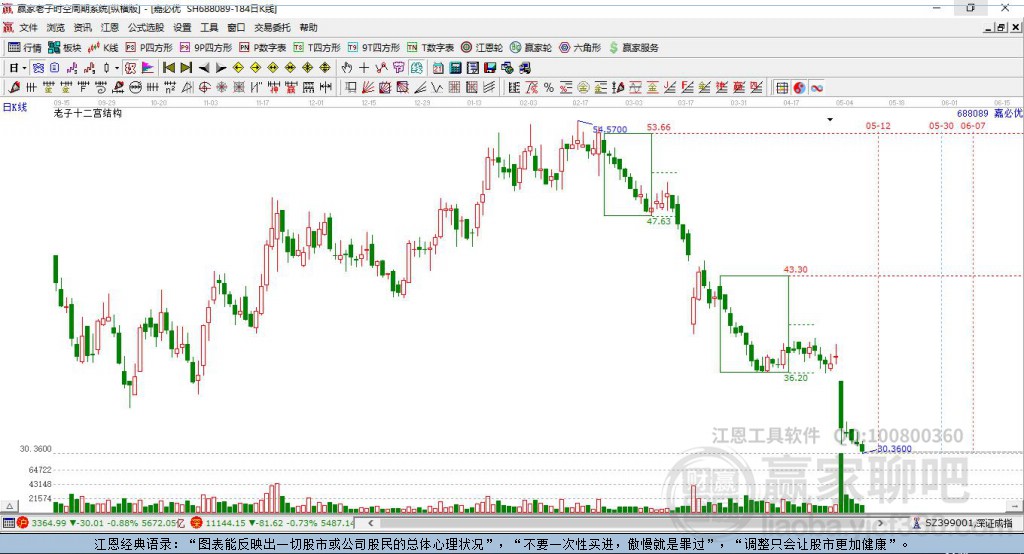Click the 老子十二宫结构 indicator label
Viewport: 1024px width, 554px height.
(x=88, y=113)
